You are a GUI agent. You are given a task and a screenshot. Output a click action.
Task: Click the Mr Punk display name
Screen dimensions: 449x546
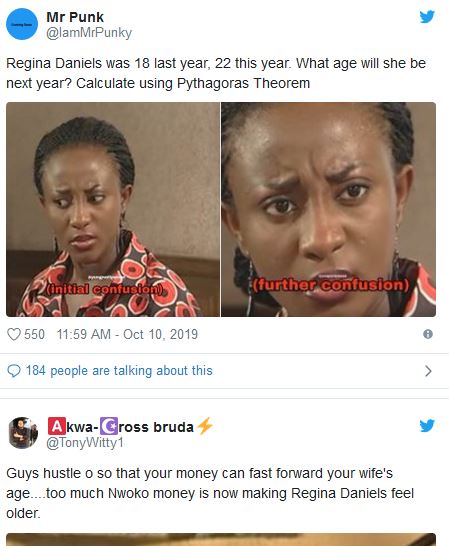pos(75,17)
